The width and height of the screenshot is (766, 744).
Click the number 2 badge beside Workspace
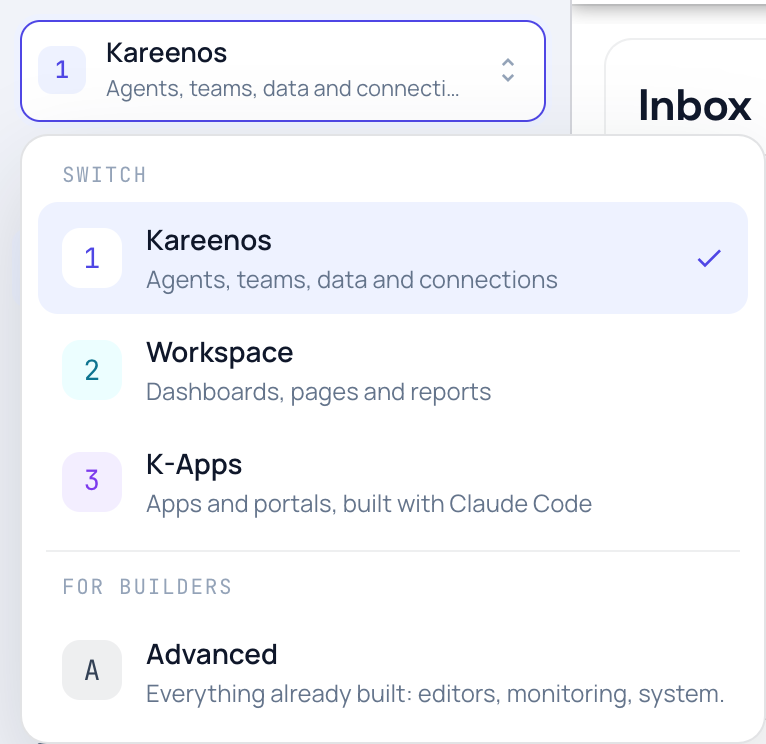(92, 370)
